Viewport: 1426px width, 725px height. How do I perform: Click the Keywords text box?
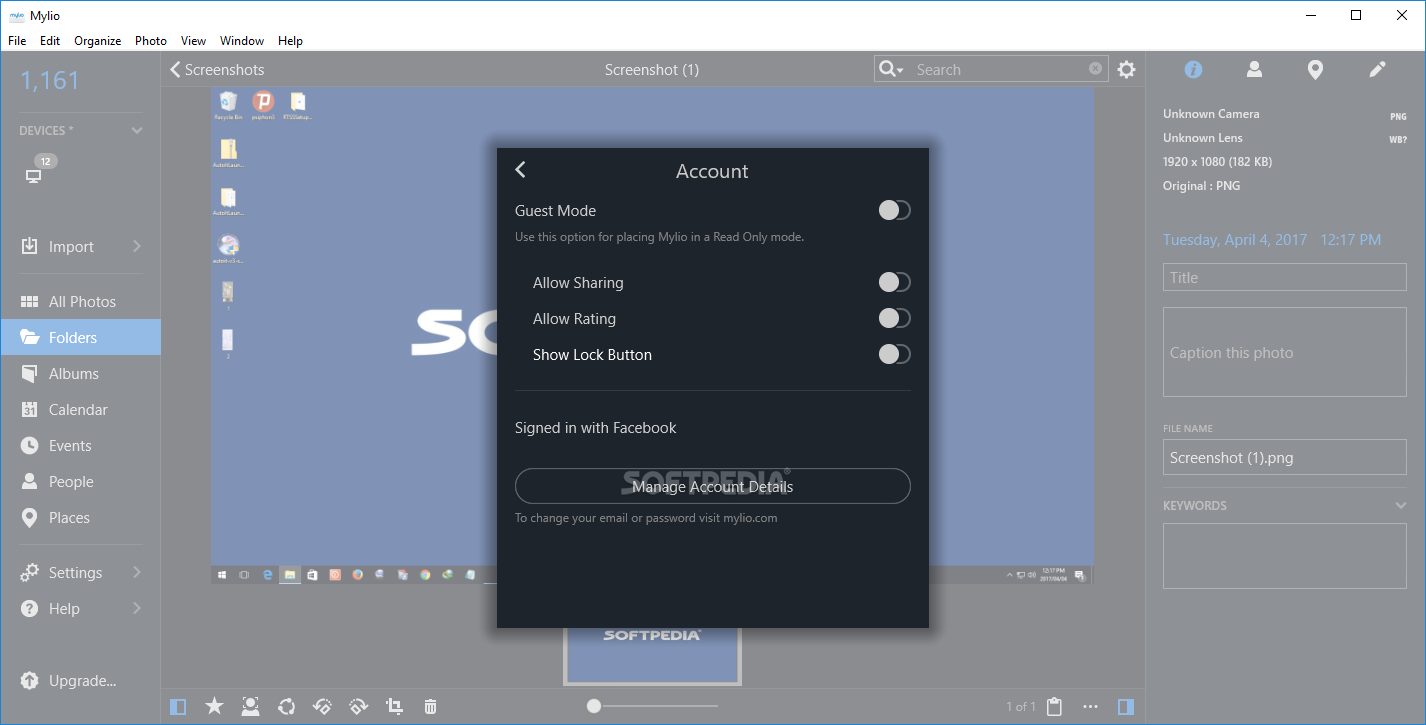pyautogui.click(x=1284, y=555)
